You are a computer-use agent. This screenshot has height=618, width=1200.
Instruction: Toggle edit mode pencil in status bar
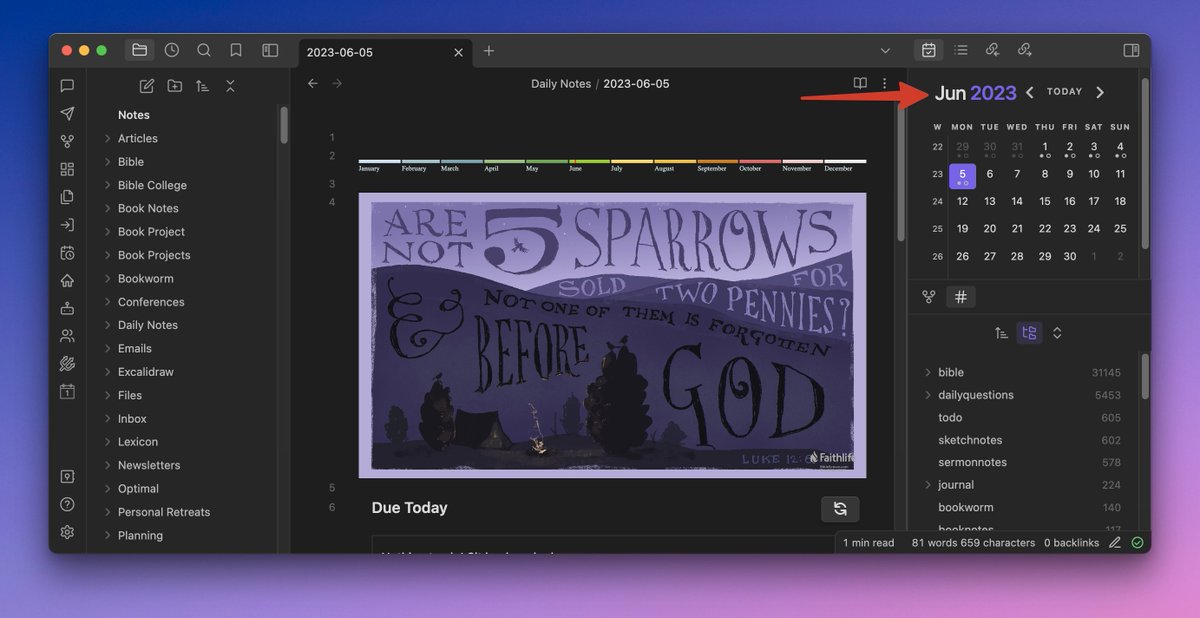[x=1115, y=543]
